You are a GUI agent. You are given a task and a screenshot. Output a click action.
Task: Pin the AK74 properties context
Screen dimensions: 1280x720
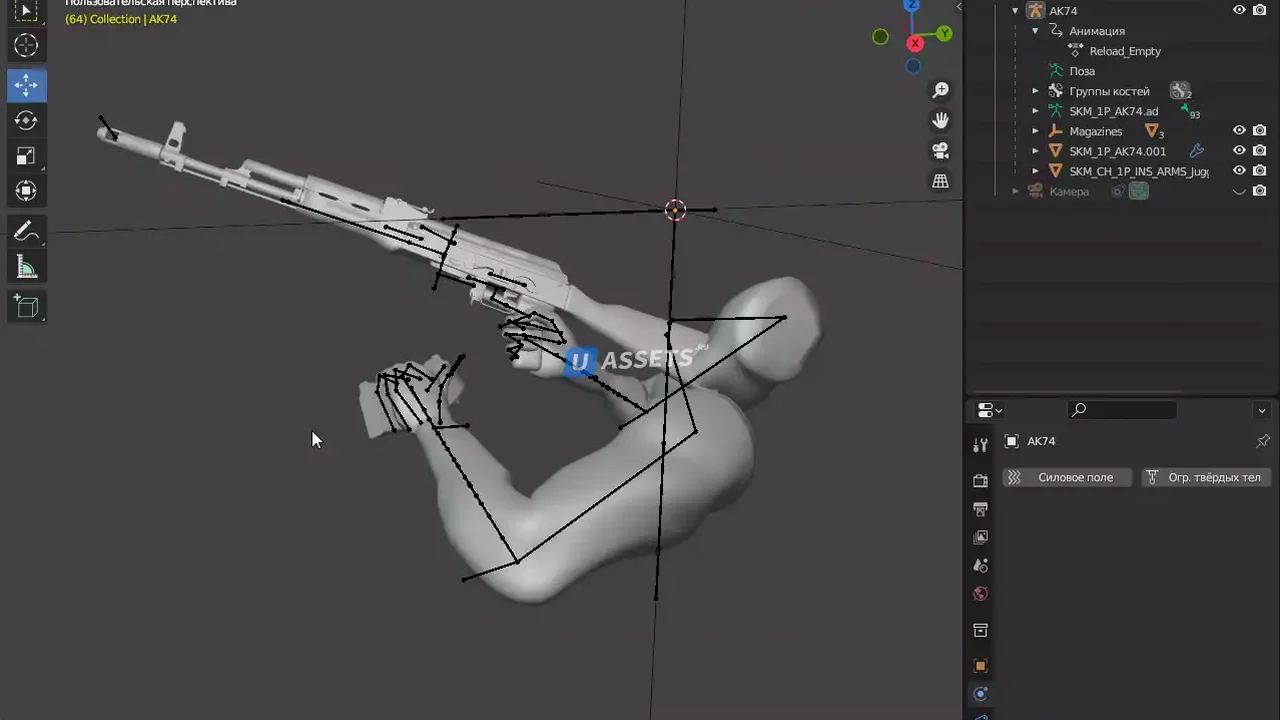pos(1262,441)
